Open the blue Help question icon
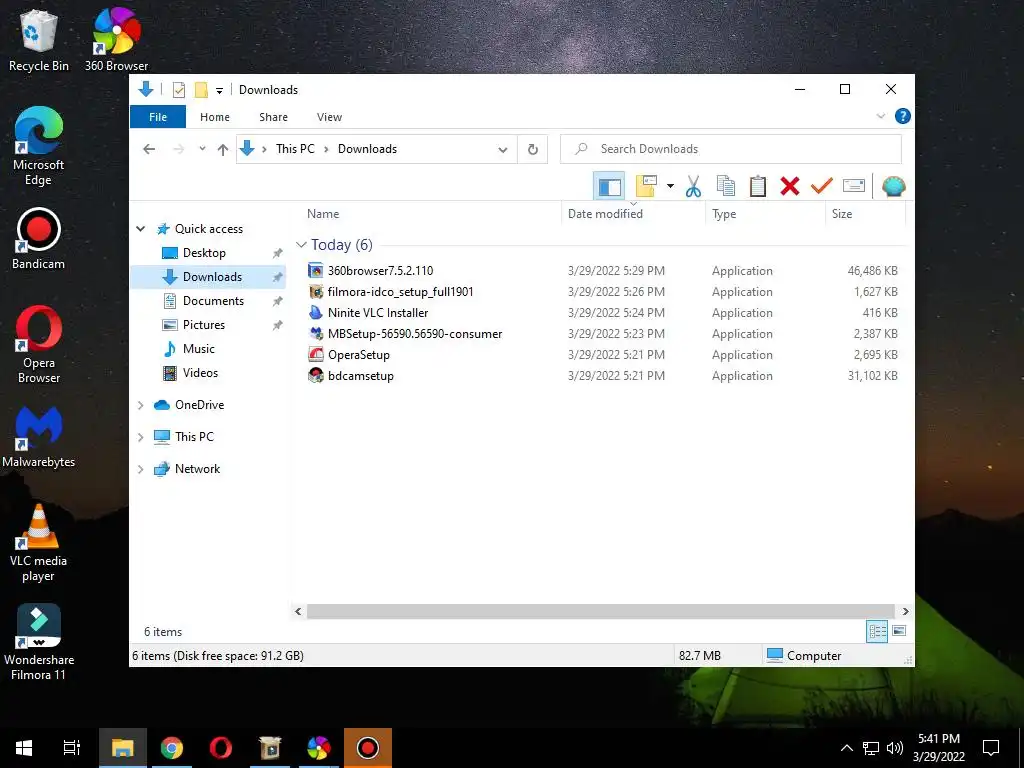Screen dimensions: 1024x768 (x=903, y=116)
